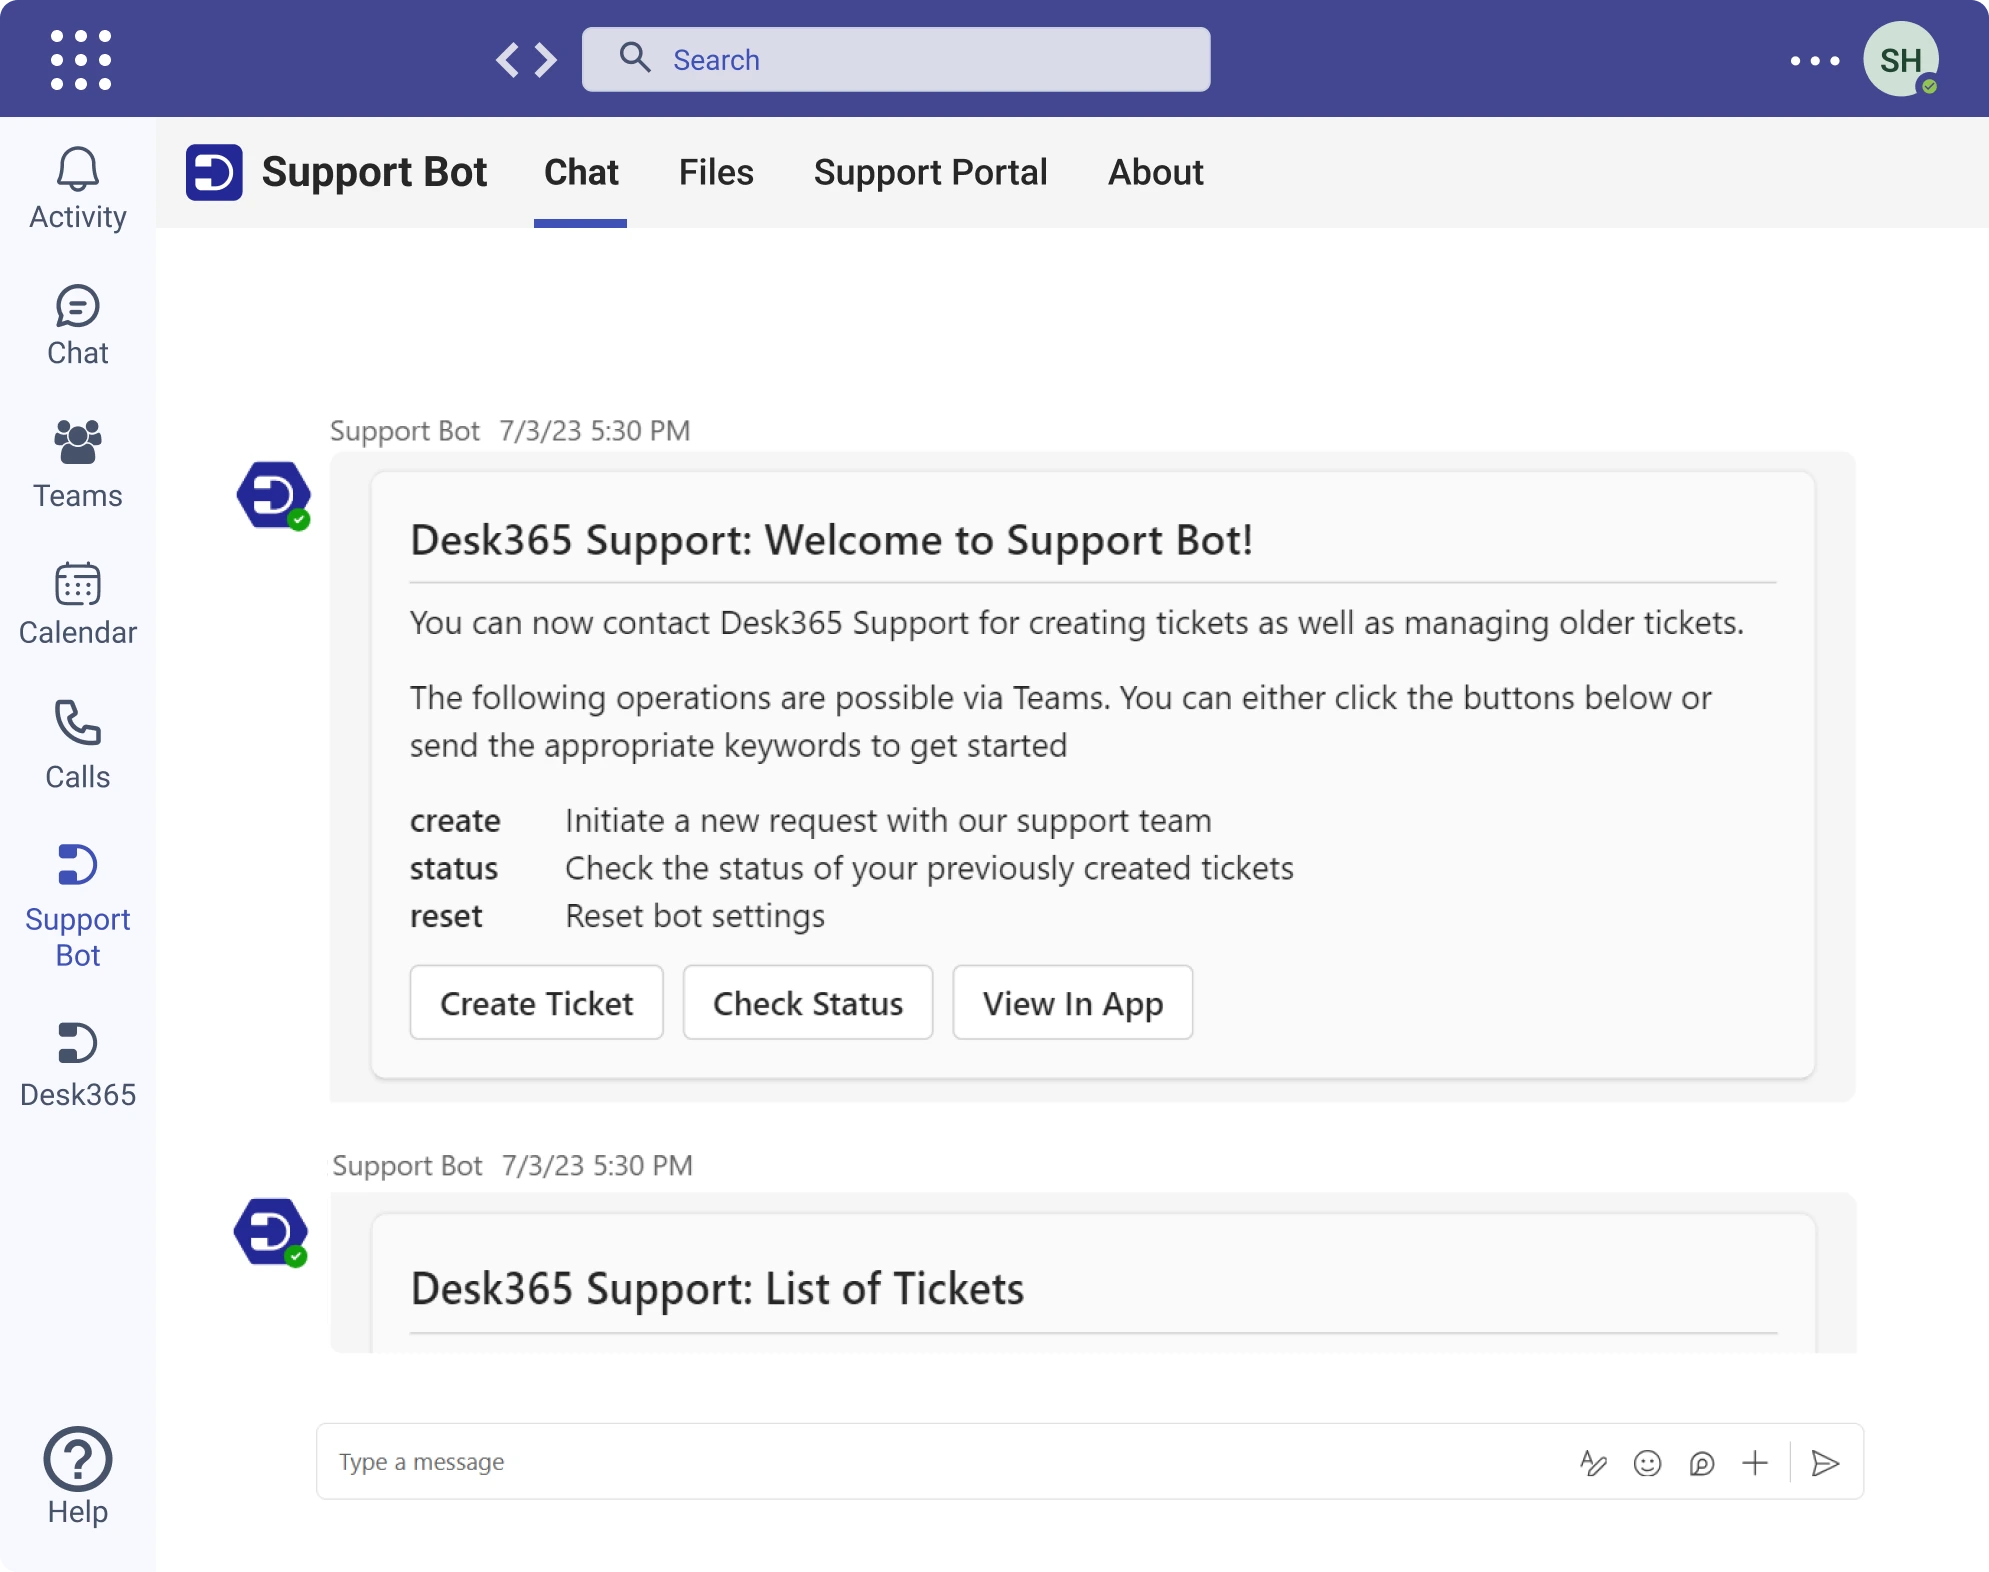Go to Calendar in the sidebar
The width and height of the screenshot is (1989, 1572).
[x=78, y=603]
